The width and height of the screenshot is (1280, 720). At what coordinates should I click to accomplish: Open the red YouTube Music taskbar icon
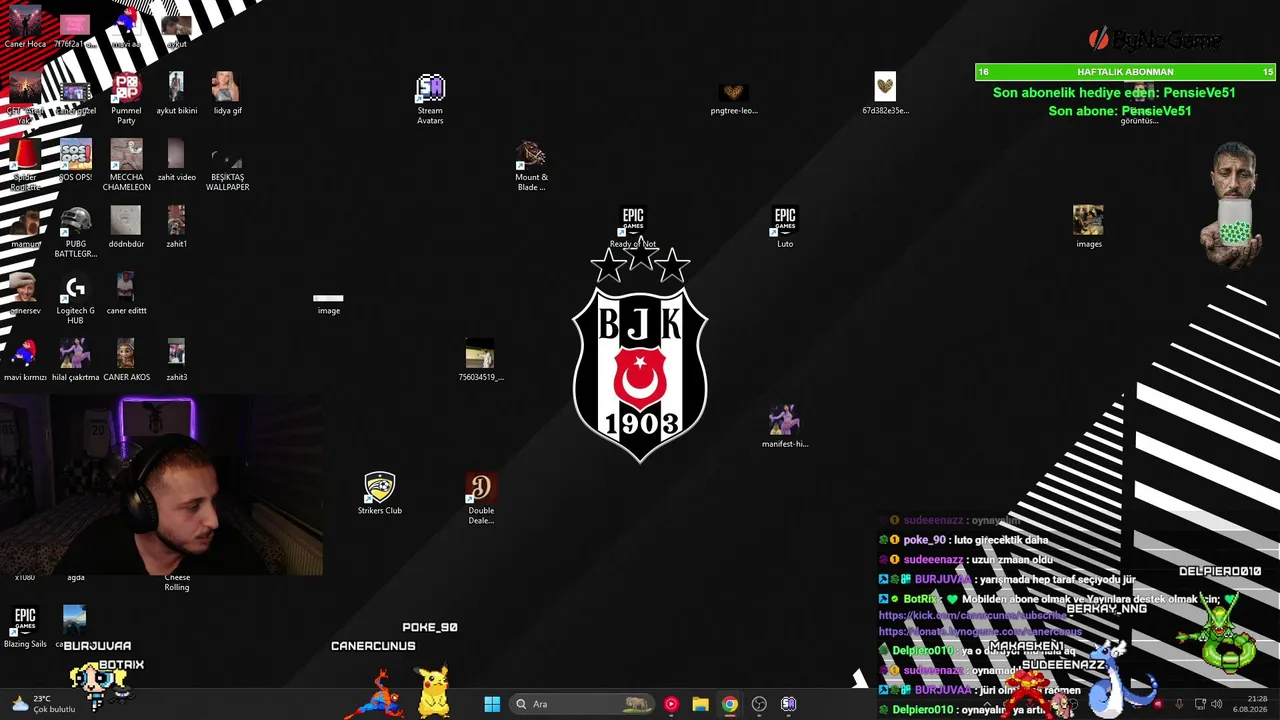[x=671, y=704]
